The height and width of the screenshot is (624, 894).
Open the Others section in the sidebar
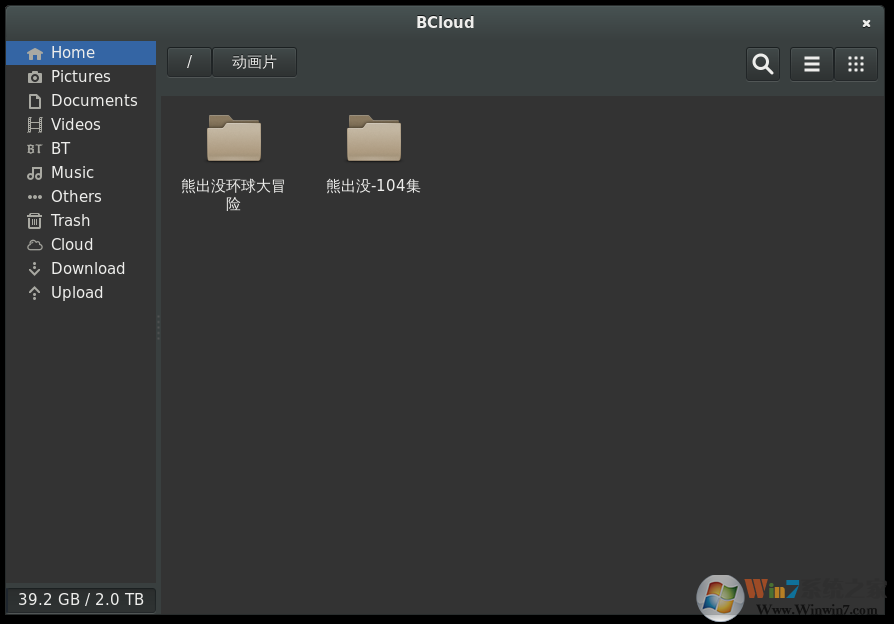tap(76, 196)
